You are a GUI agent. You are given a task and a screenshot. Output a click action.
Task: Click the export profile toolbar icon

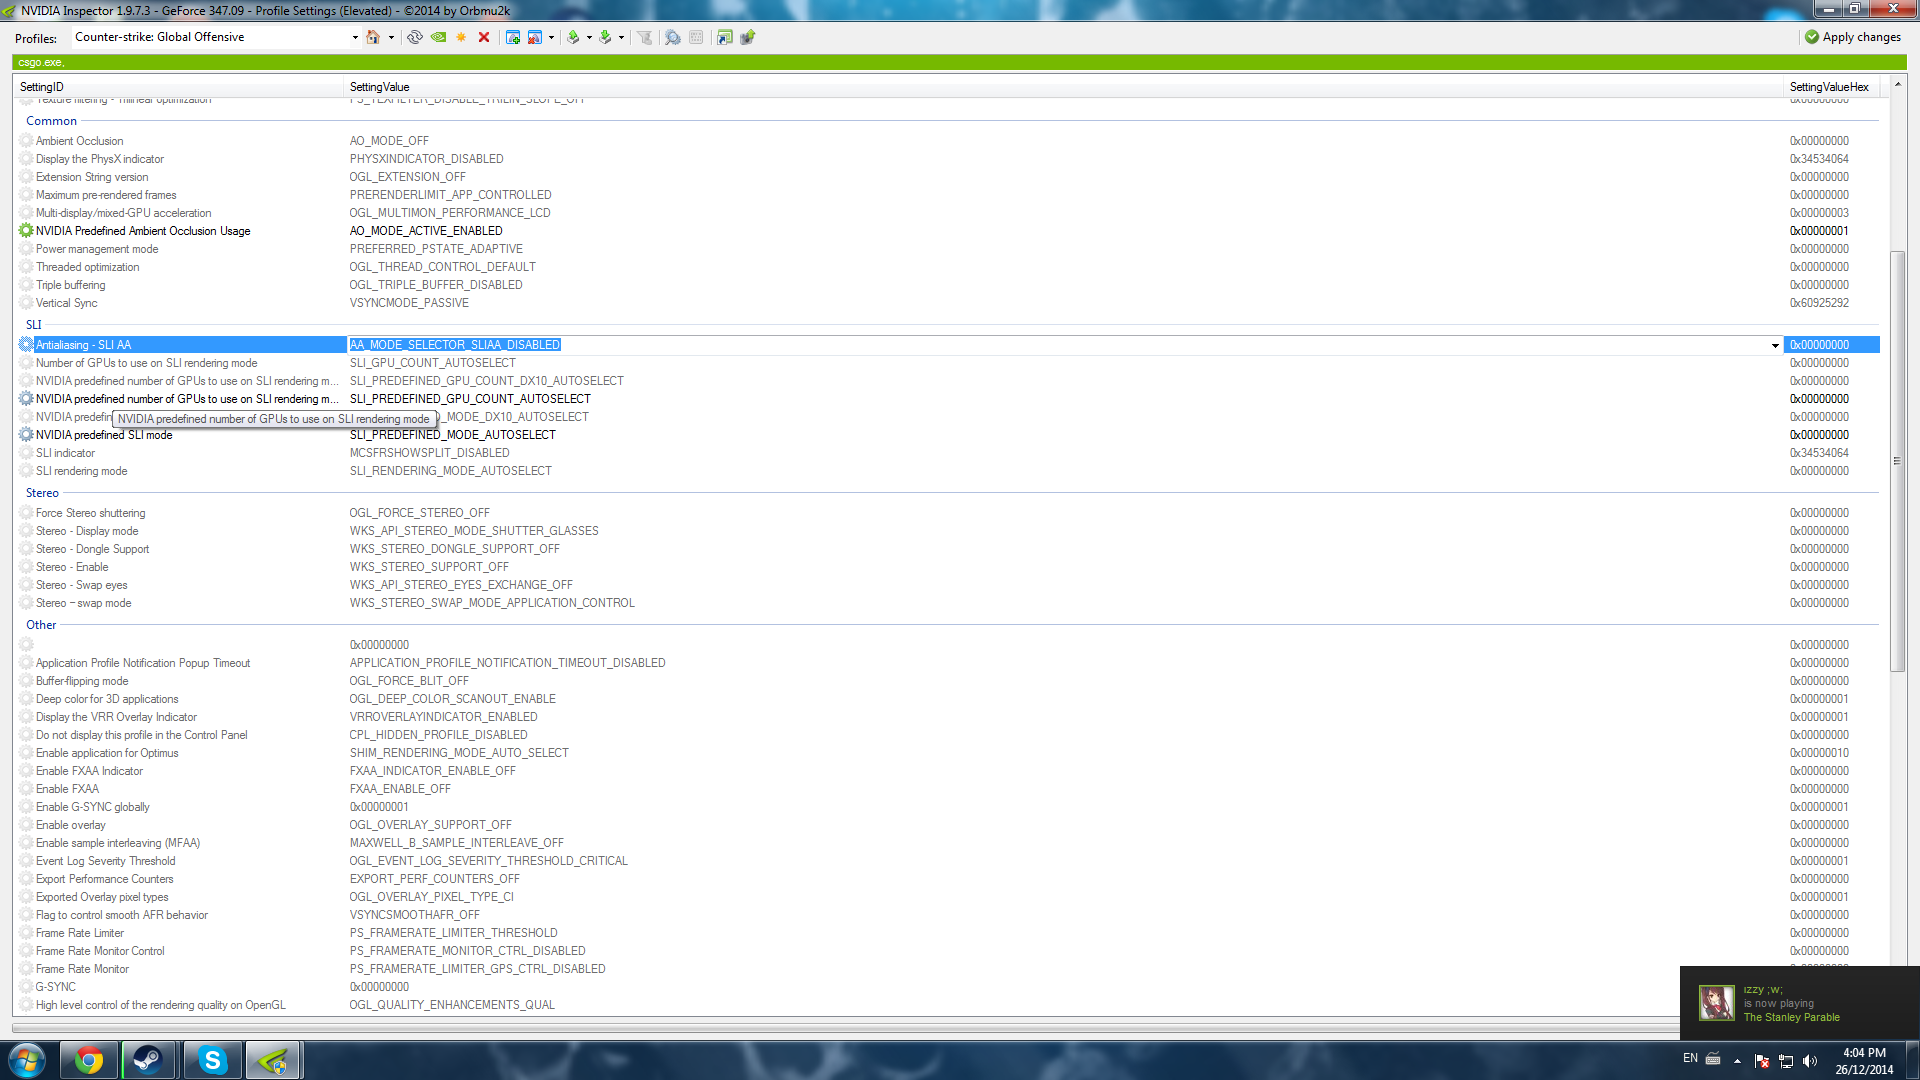click(573, 37)
